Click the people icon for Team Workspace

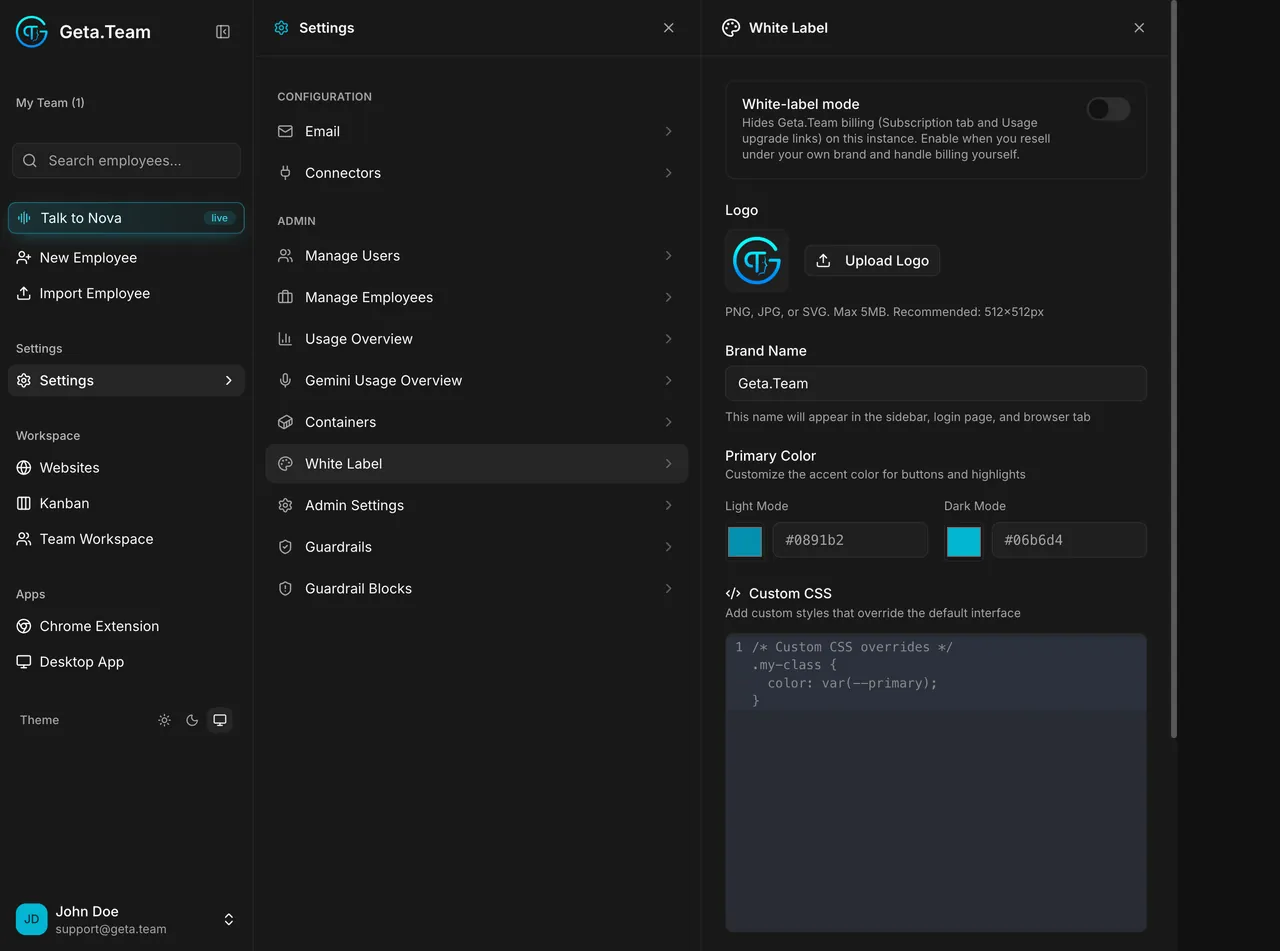(x=24, y=539)
